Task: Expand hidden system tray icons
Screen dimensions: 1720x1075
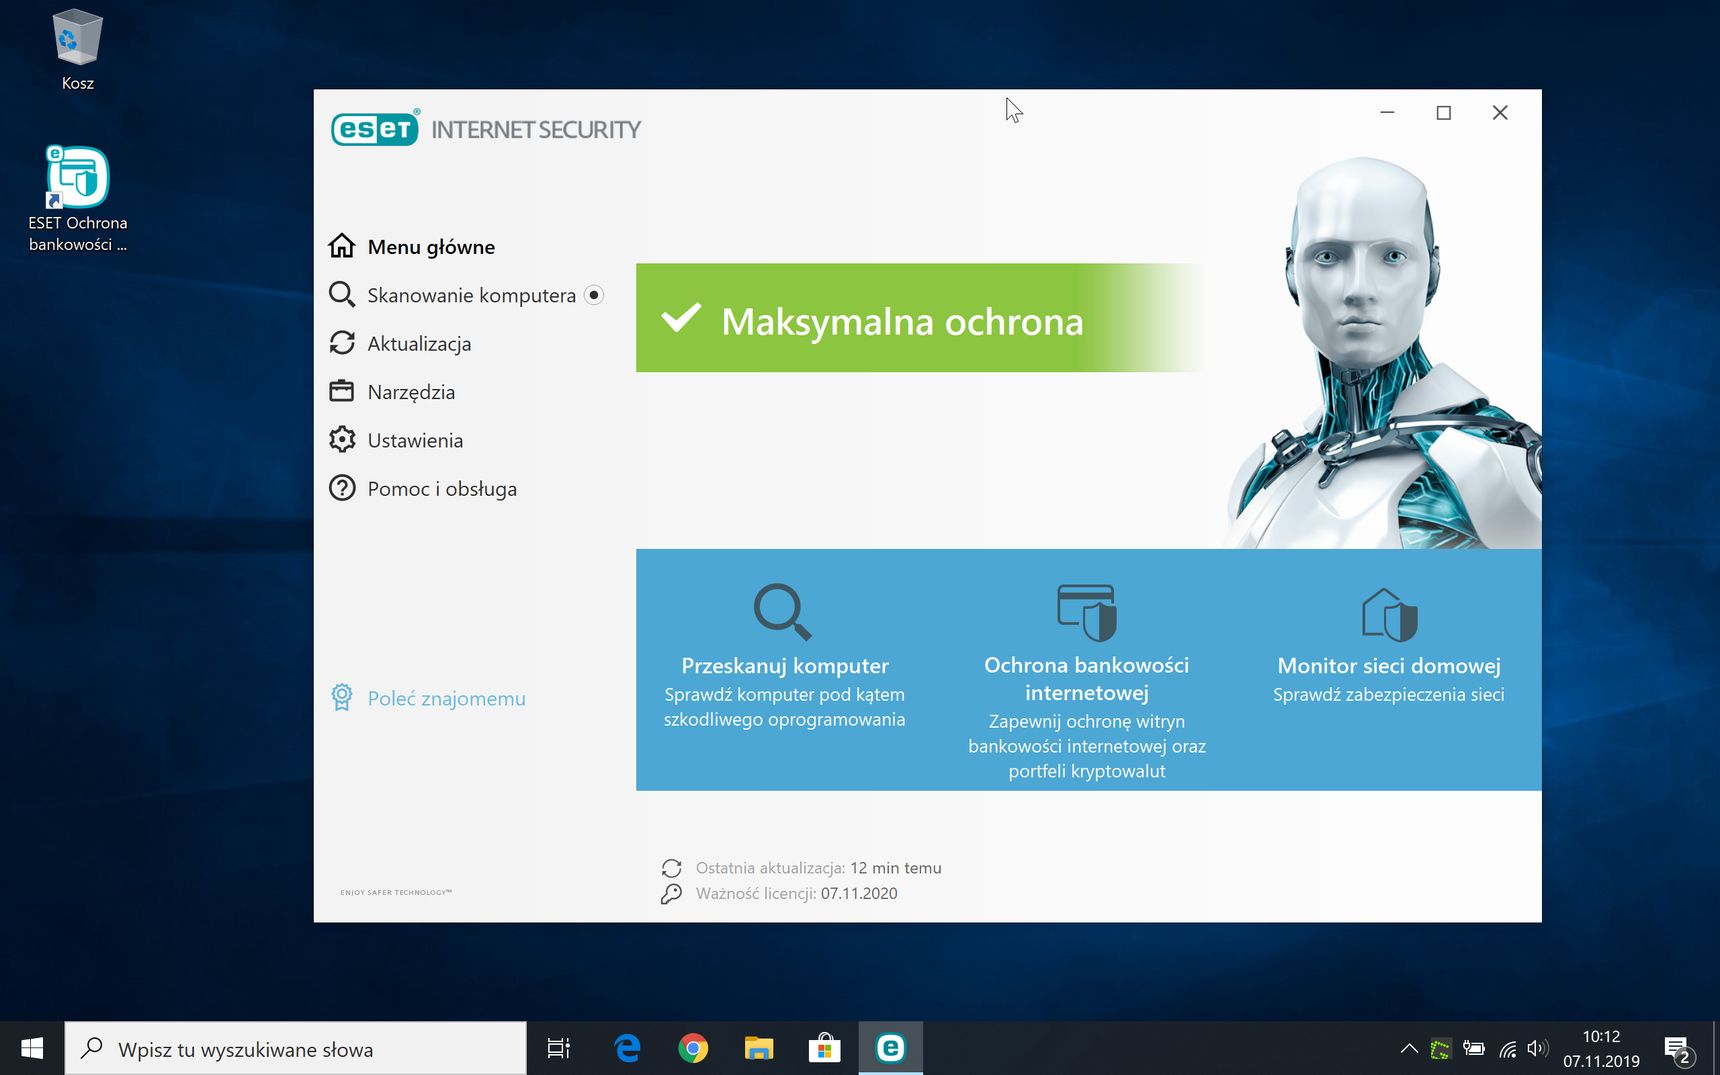Action: click(x=1409, y=1048)
